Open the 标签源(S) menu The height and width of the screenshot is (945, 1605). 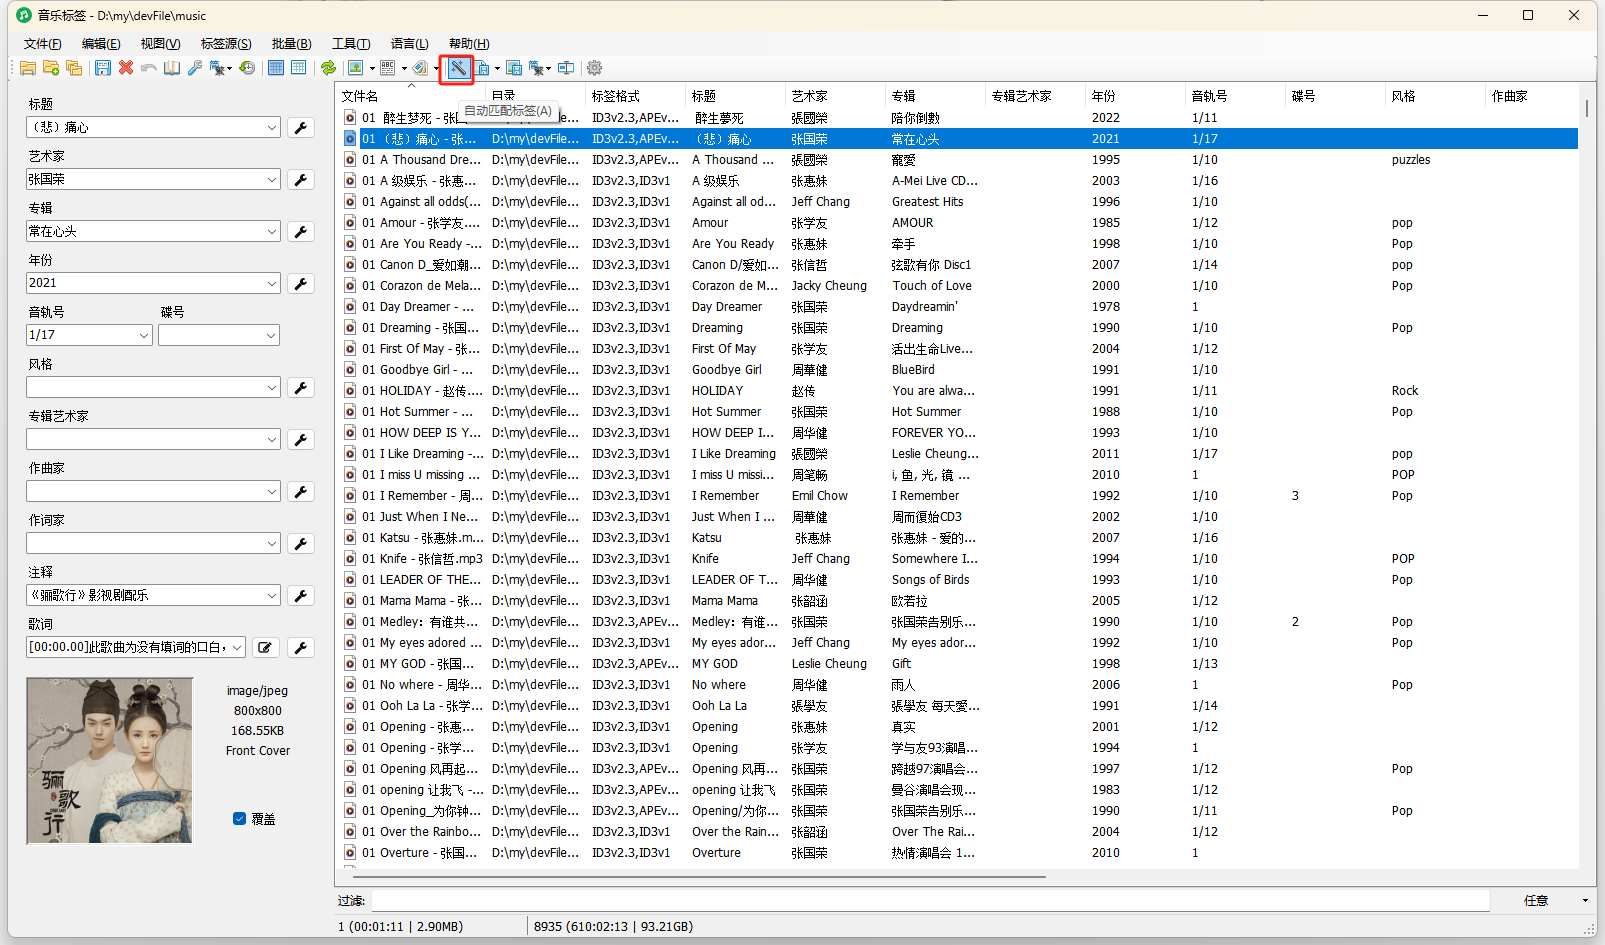coord(226,44)
